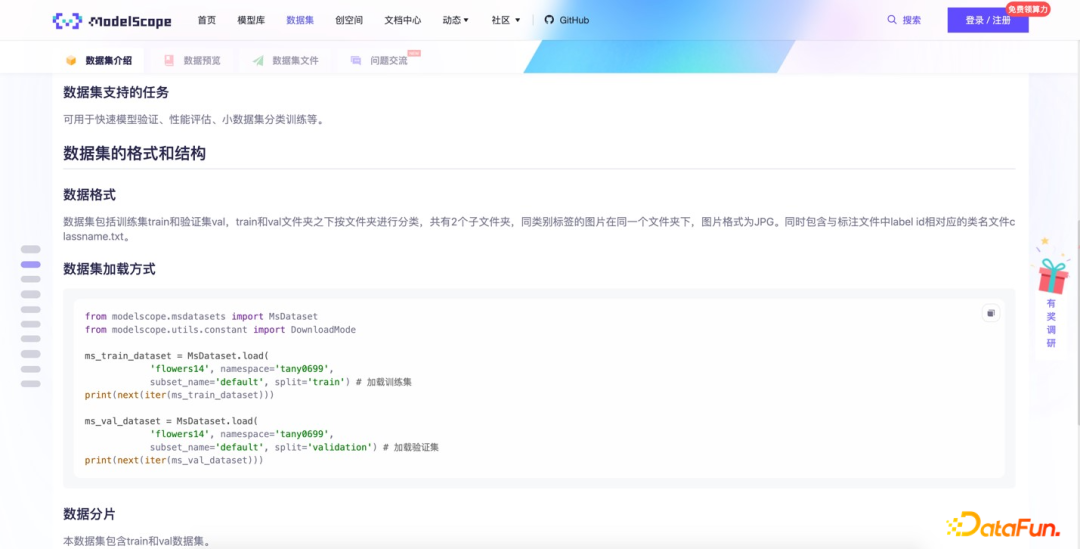Click the last outline navigation pill

pyautogui.click(x=30, y=384)
